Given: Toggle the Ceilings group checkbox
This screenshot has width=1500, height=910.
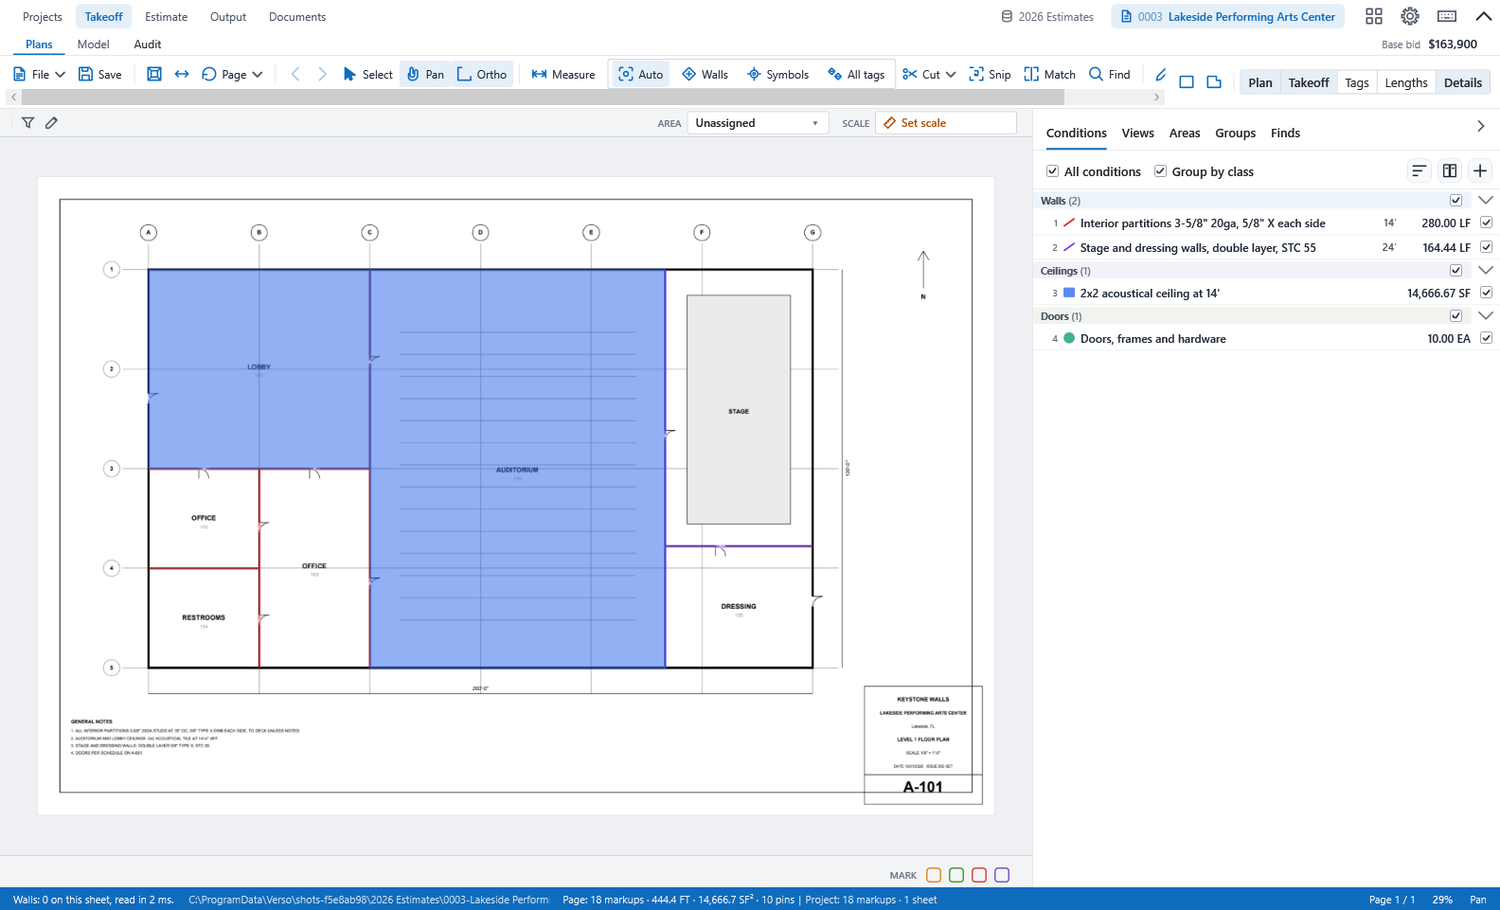Looking at the screenshot, I should (x=1456, y=271).
